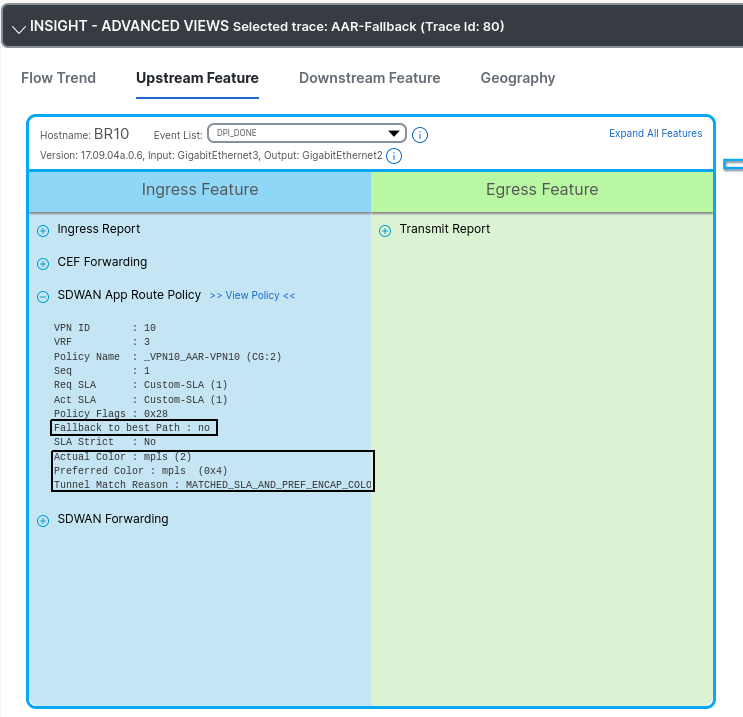Click the BR10 hostname text

[111, 134]
